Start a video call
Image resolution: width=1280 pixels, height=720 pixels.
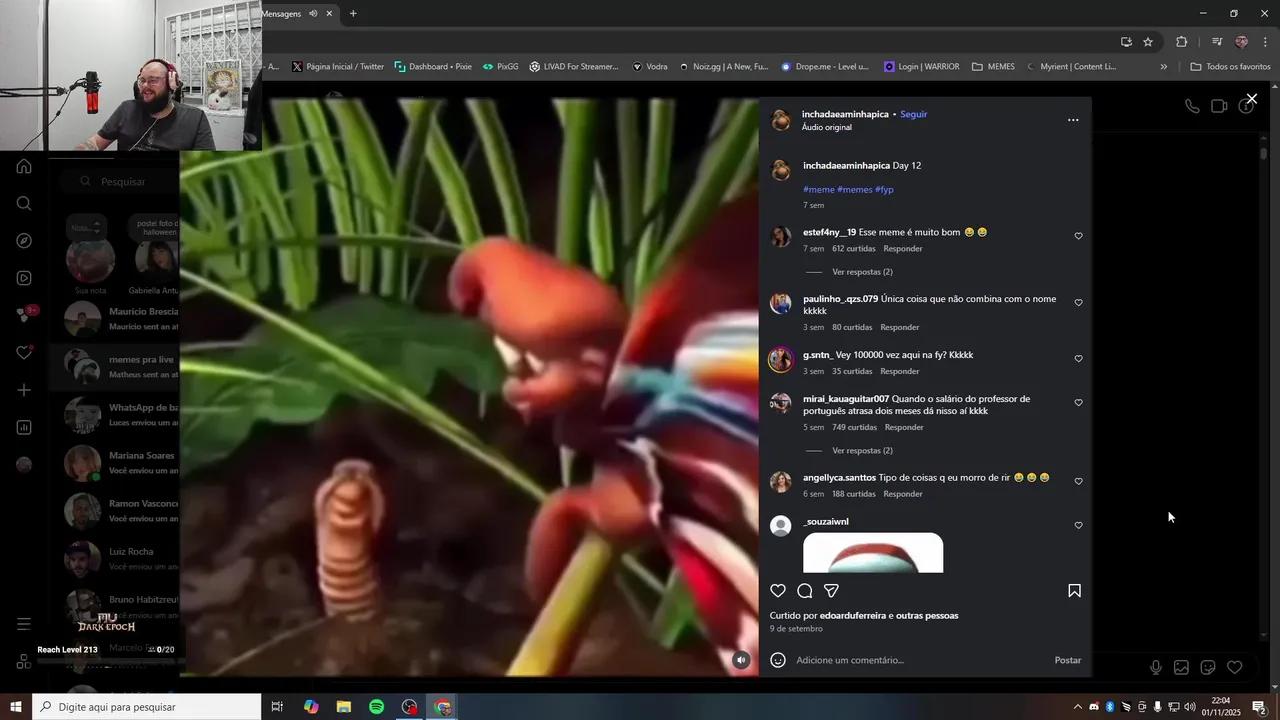(x=1219, y=104)
